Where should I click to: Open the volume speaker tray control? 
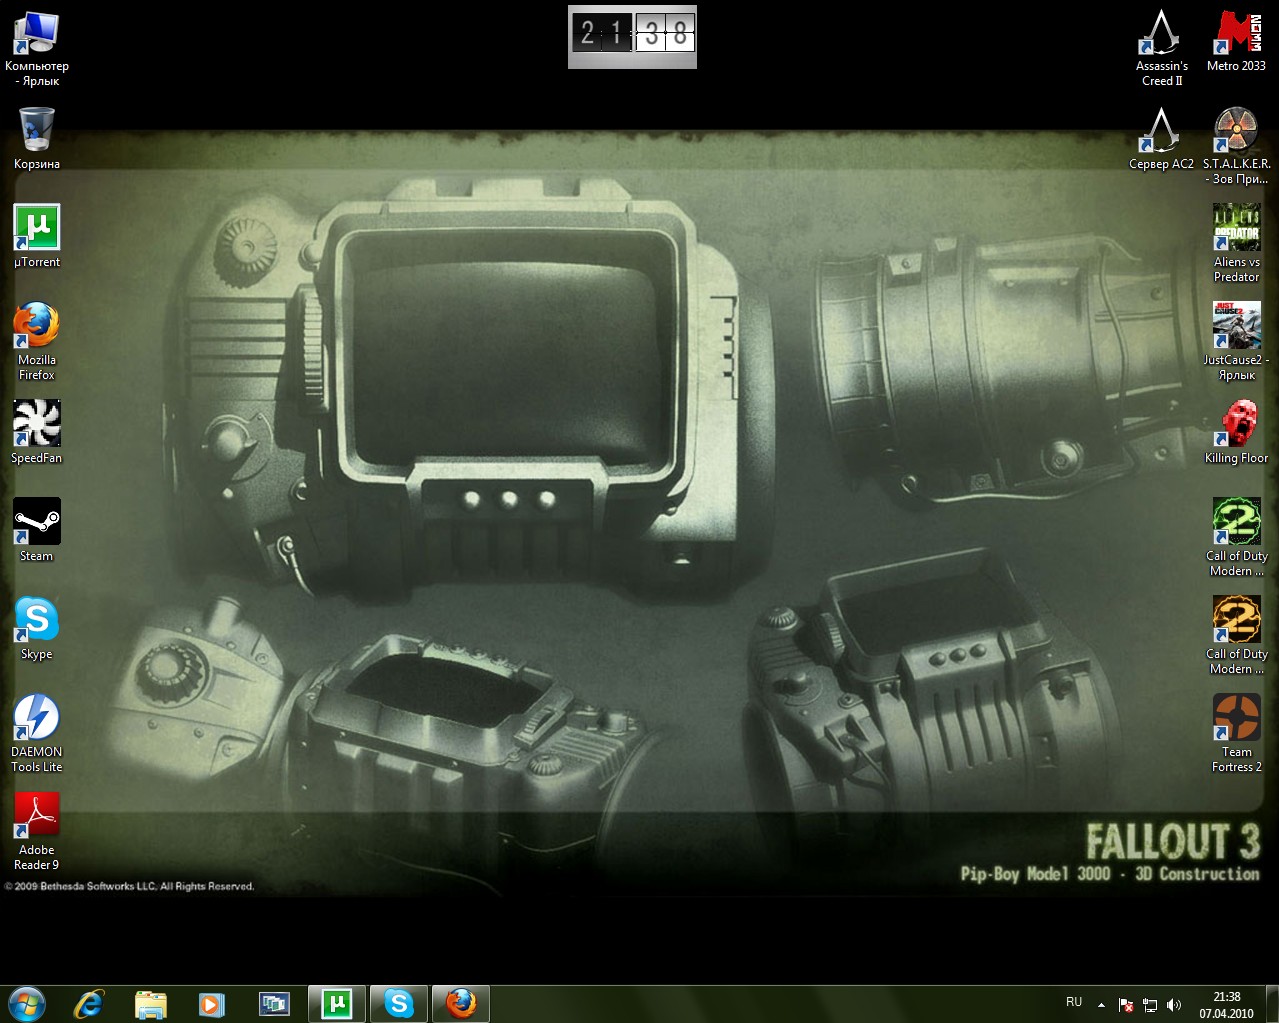coord(1174,1005)
